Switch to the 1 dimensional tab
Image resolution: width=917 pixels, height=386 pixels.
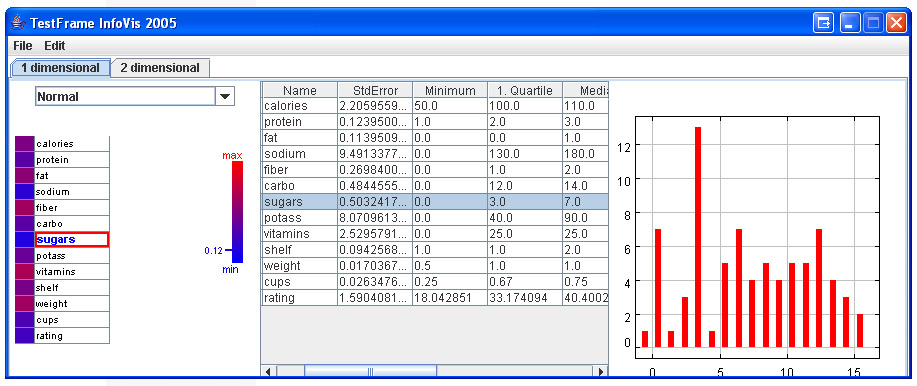[60, 68]
